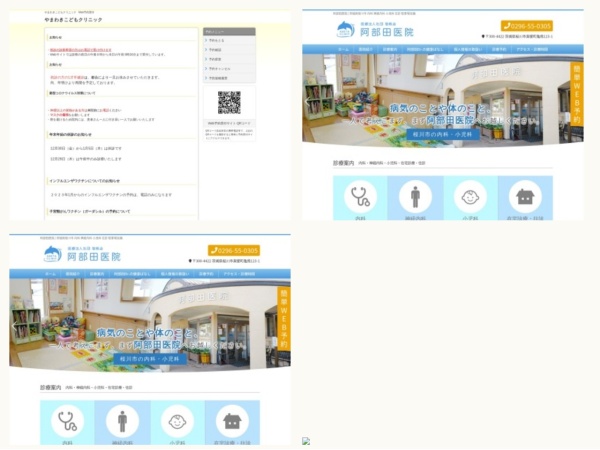Image resolution: width=600 pixels, height=450 pixels.
Task: Open 診療案内 in the lower 阿部田医院 navigation bar
Action: (97, 274)
